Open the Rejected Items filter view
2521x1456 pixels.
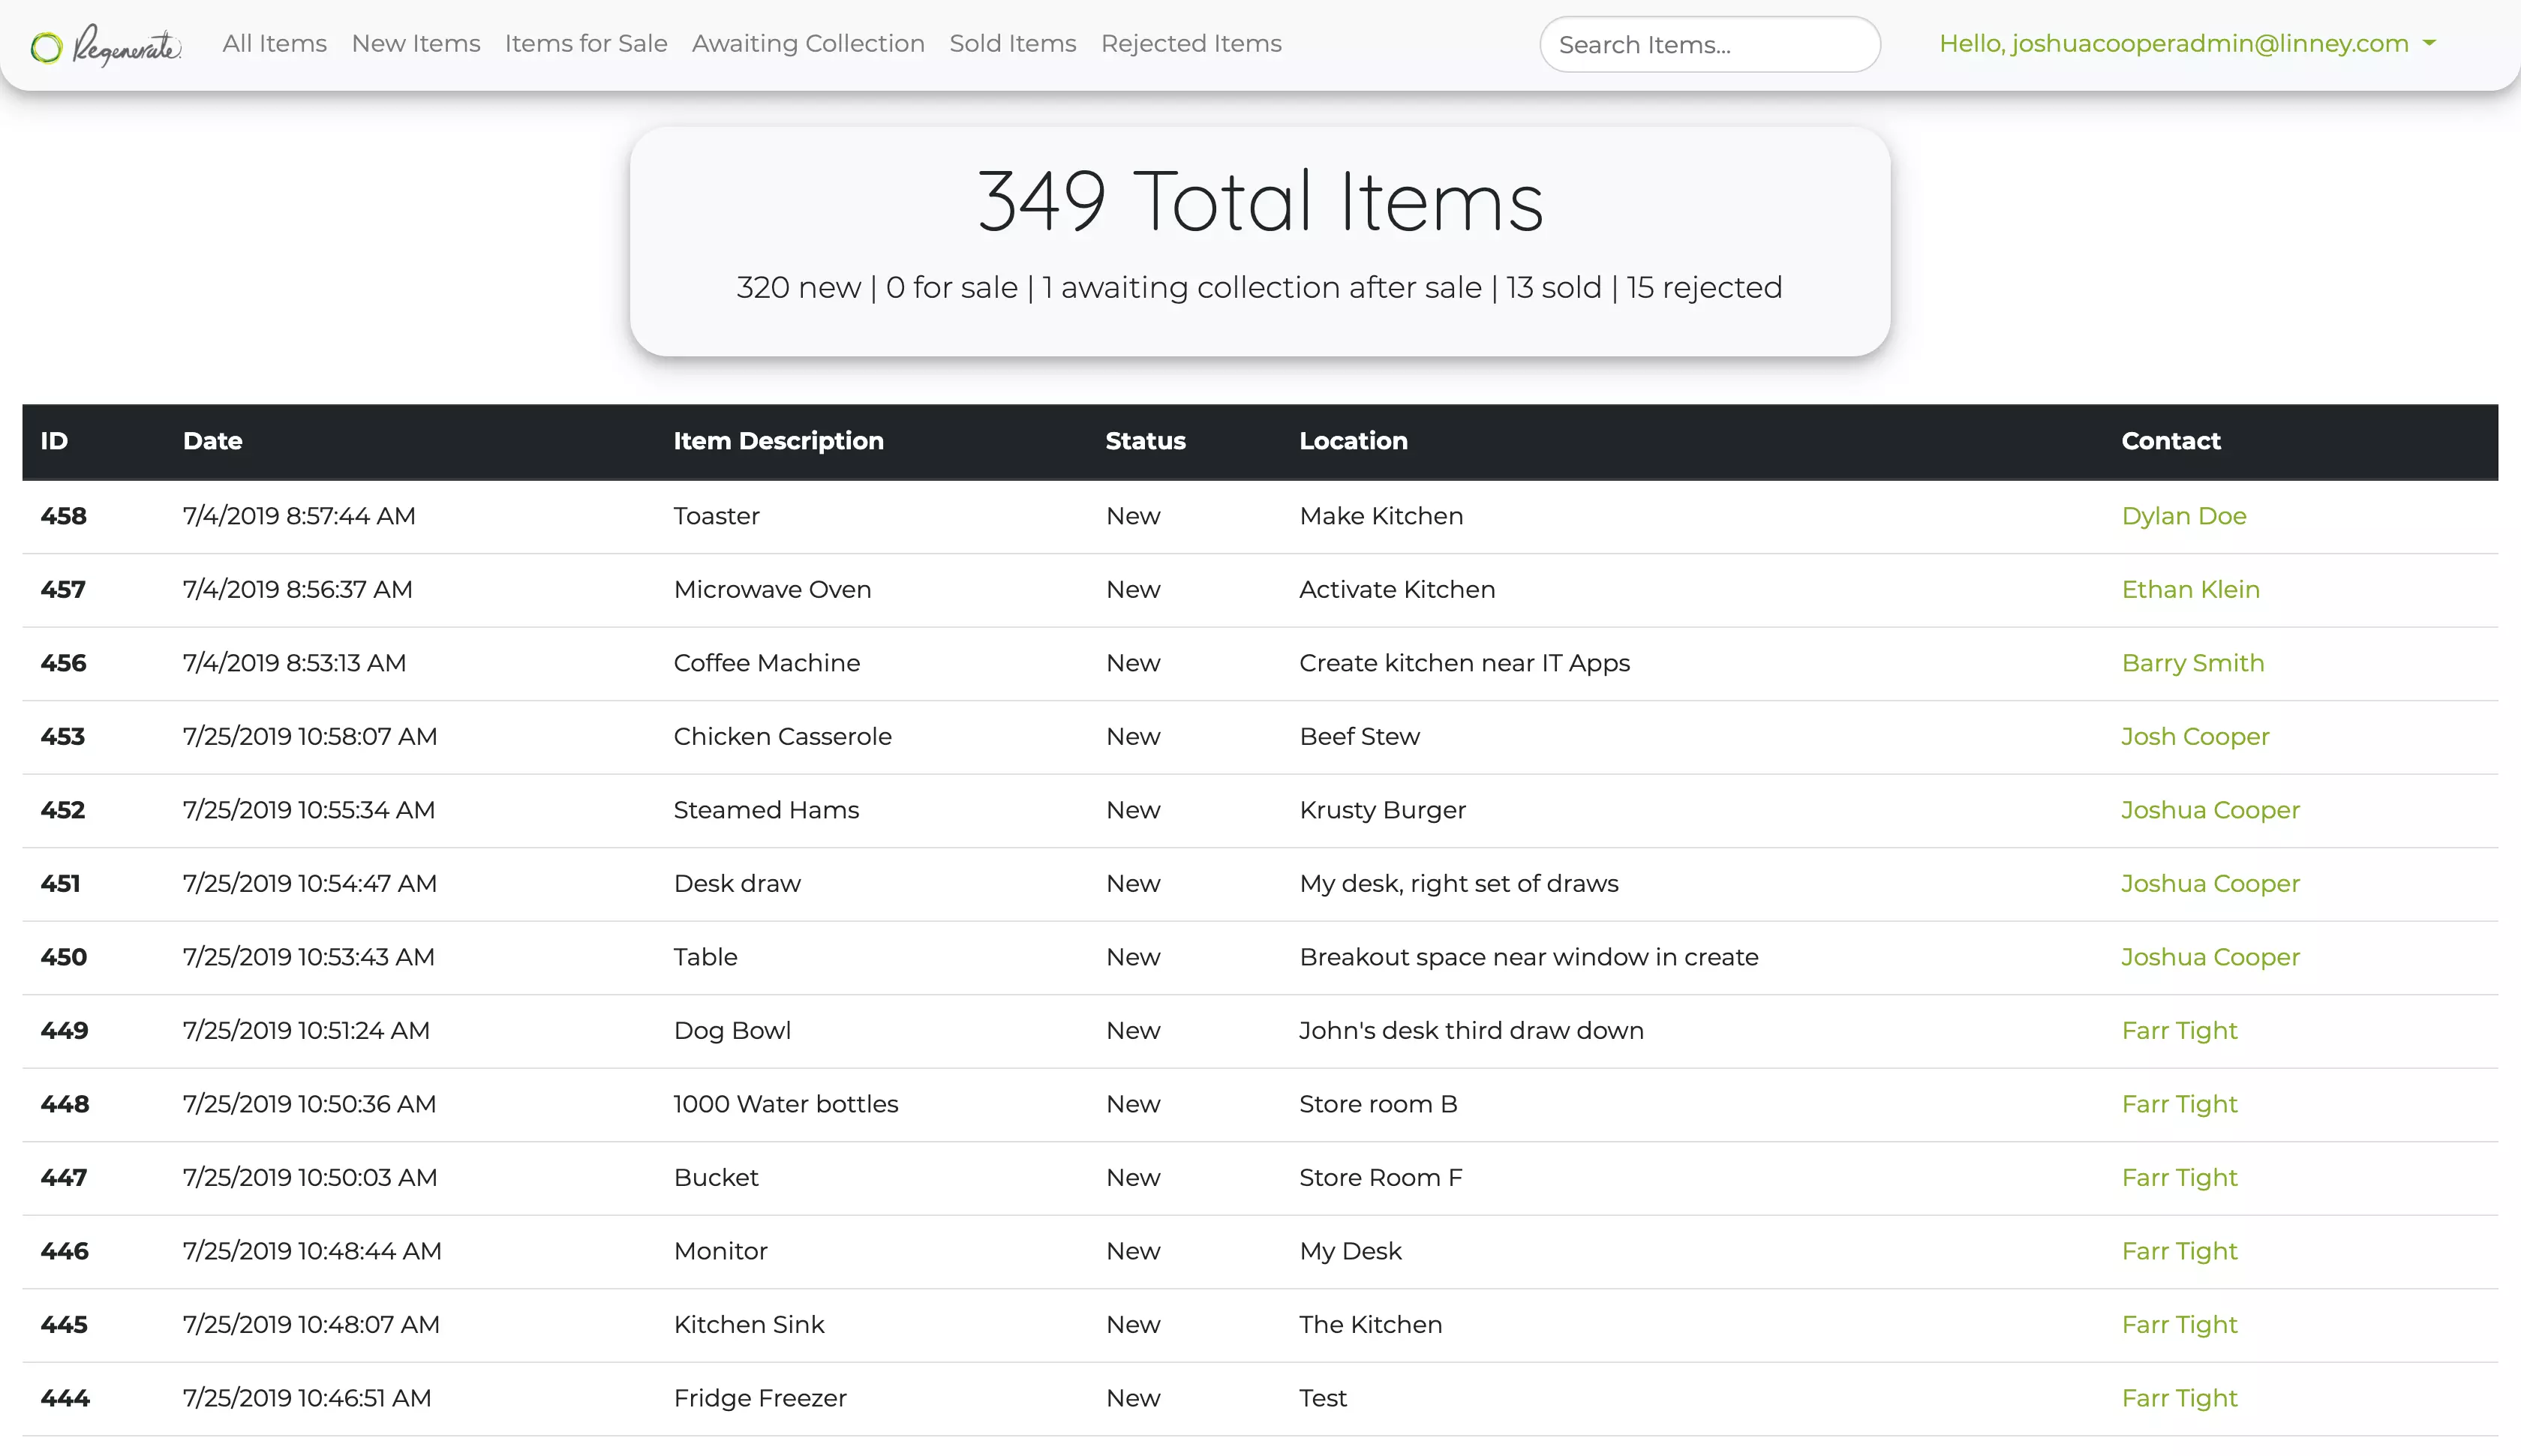tap(1191, 44)
